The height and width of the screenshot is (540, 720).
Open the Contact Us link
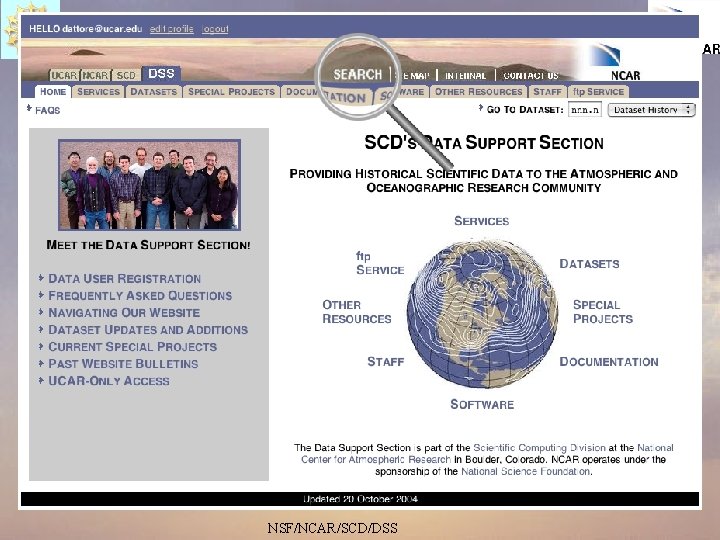point(531,76)
